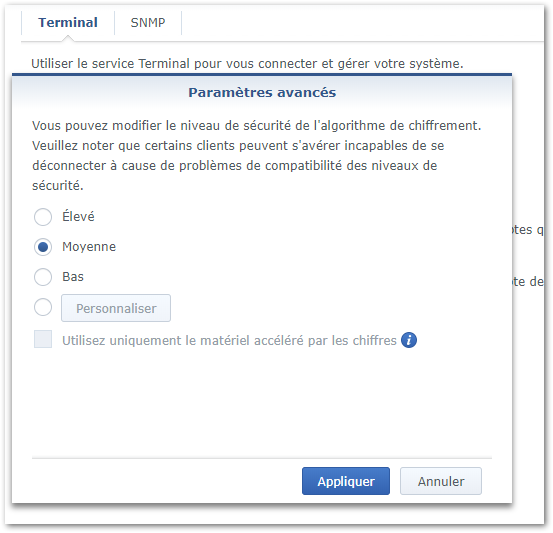Cancel the dialog with Annuler
The height and width of the screenshot is (533, 553).
[440, 481]
